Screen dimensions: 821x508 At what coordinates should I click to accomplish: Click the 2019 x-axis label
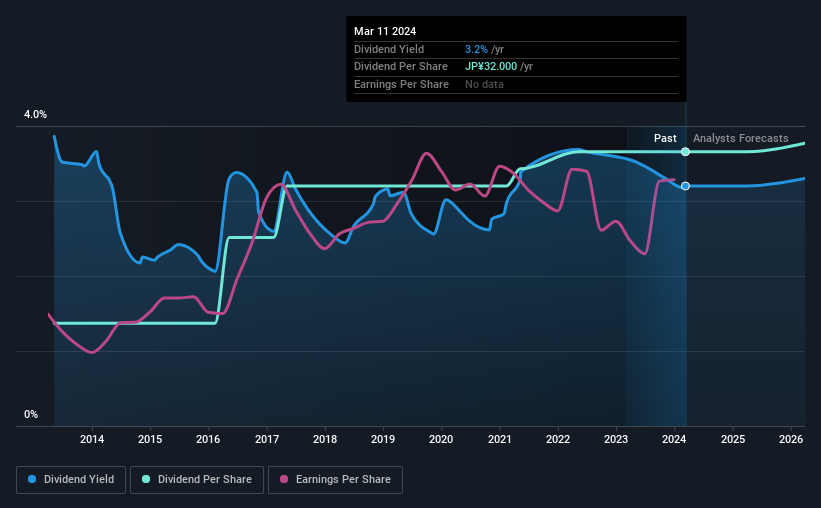click(383, 439)
